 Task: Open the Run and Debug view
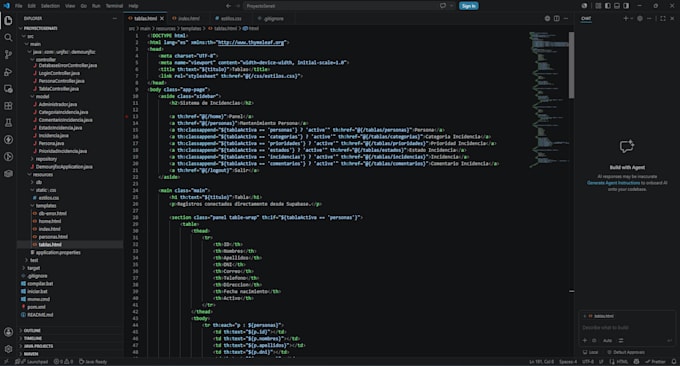8,72
